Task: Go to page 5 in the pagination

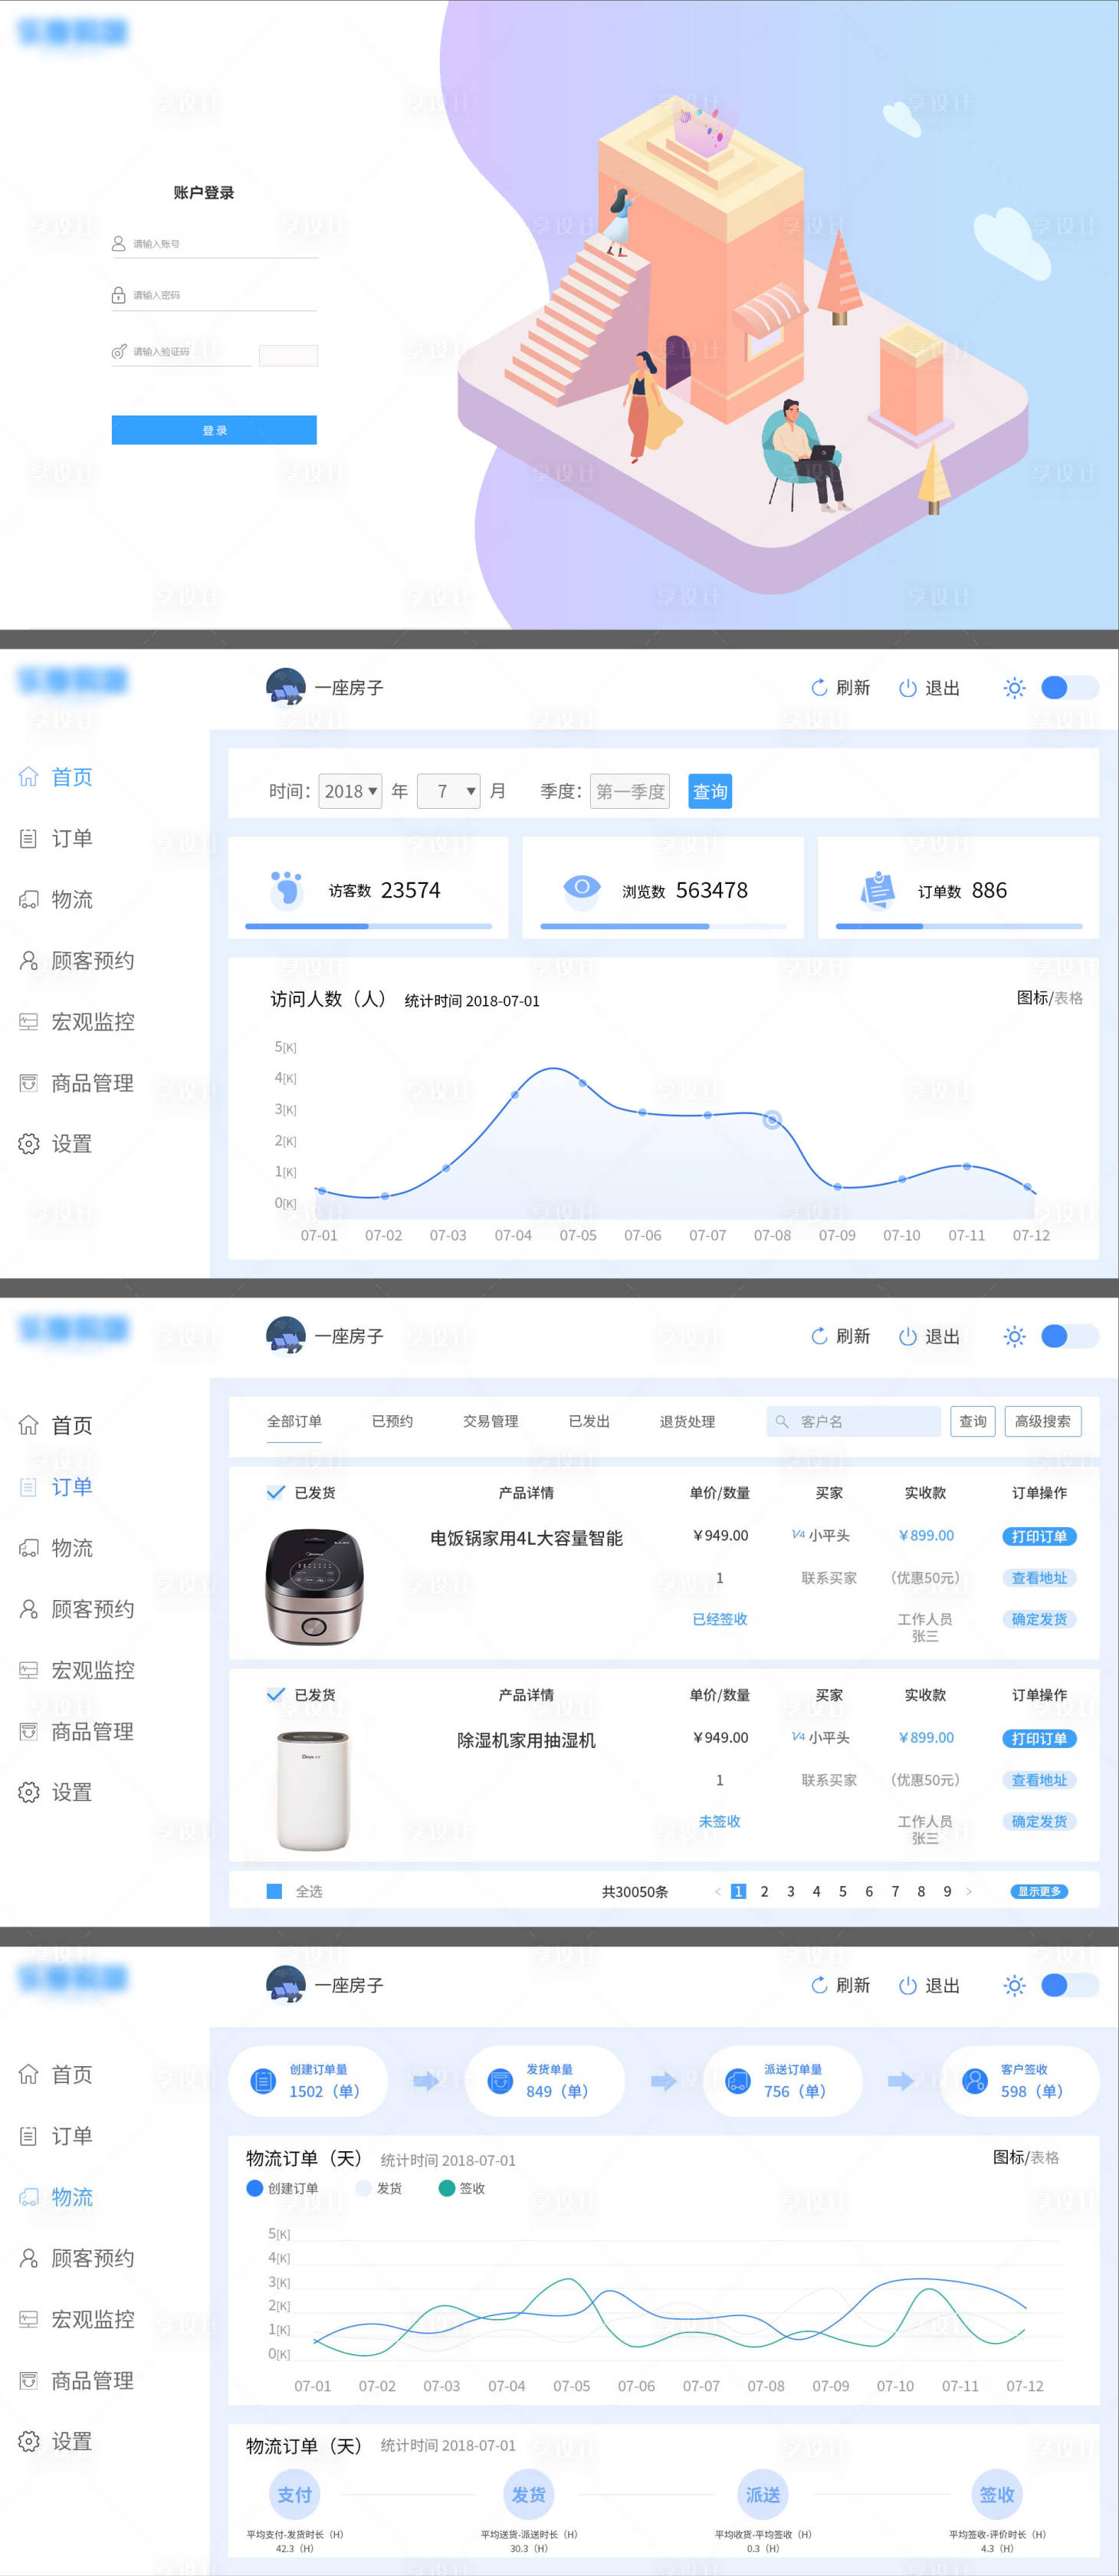Action: (842, 1891)
